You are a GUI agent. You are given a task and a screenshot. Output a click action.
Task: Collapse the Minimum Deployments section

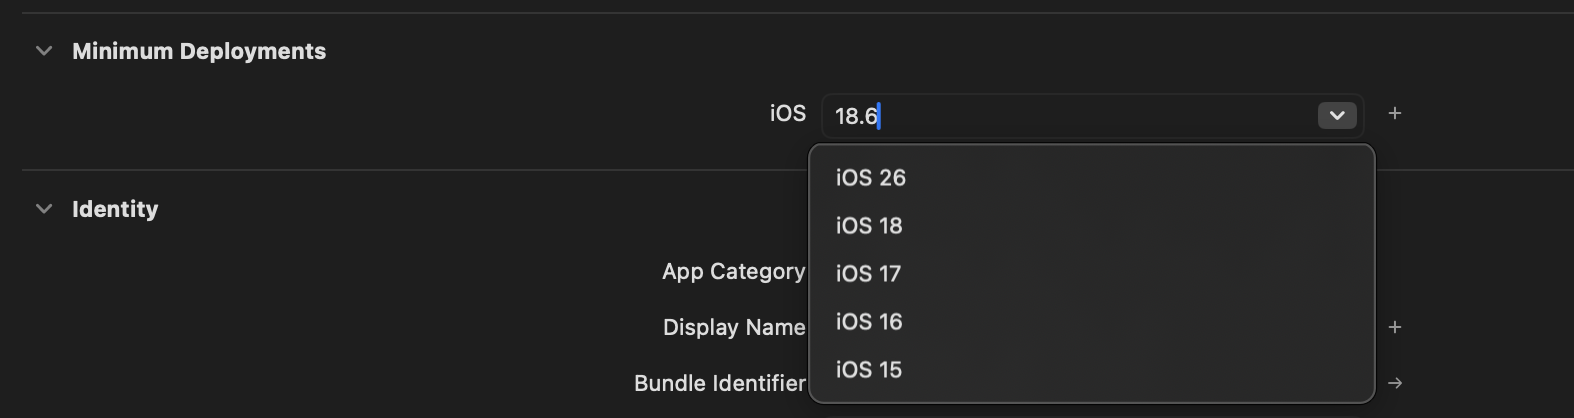(43, 51)
